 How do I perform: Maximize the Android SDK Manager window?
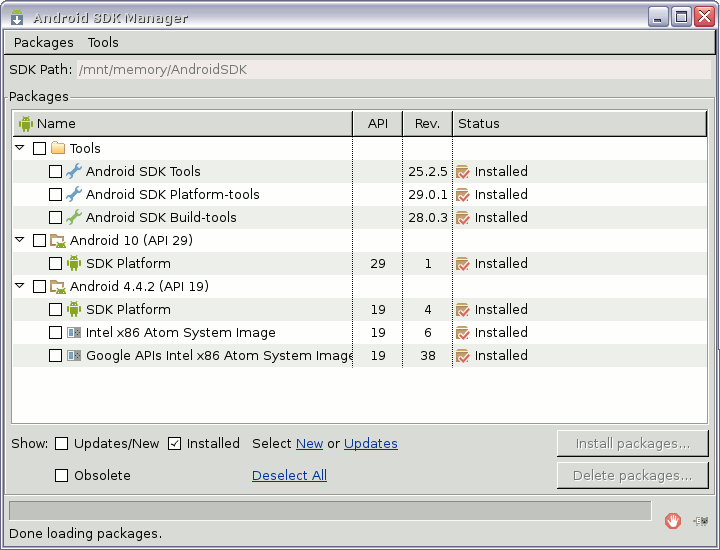(x=681, y=17)
